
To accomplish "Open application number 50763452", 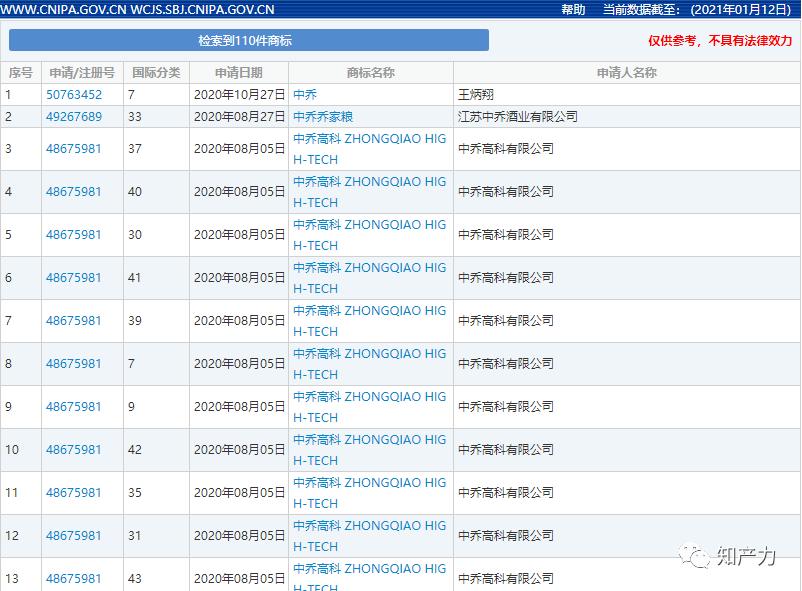I will [x=74, y=95].
